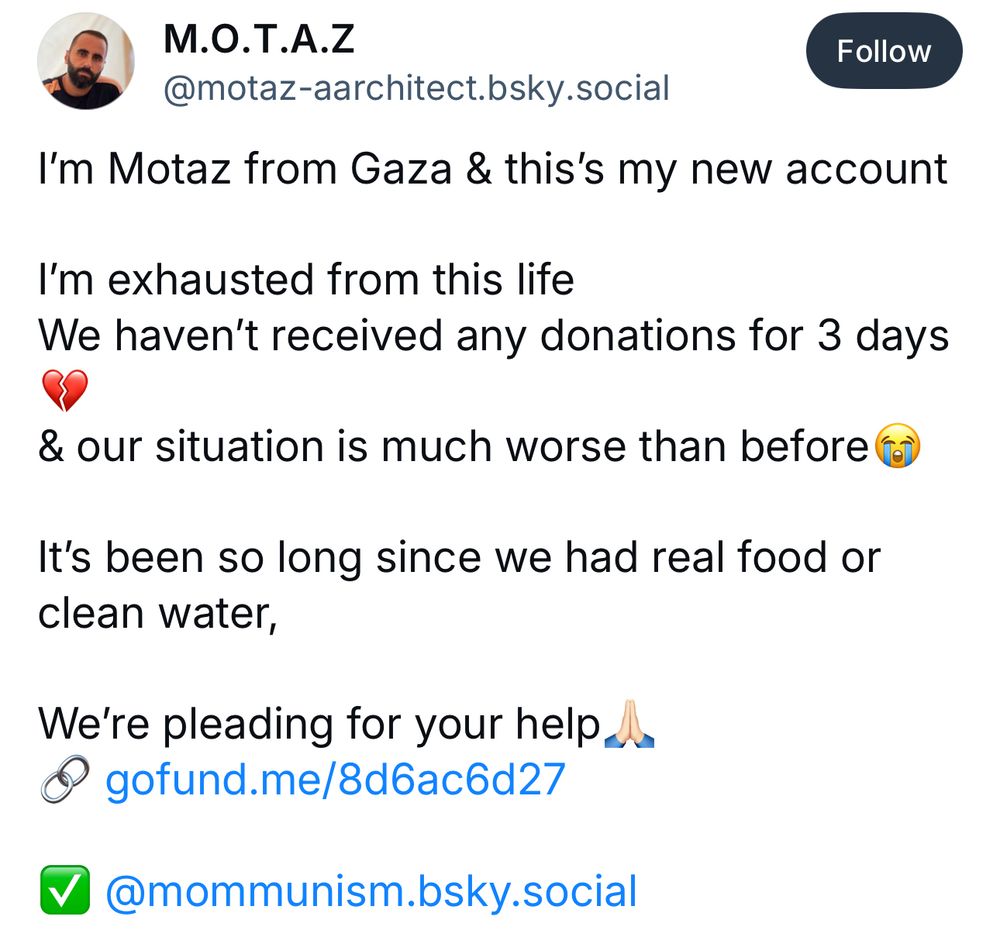Click the "It's been so long since" line
Screen dimensions: 1000x940
point(458,558)
